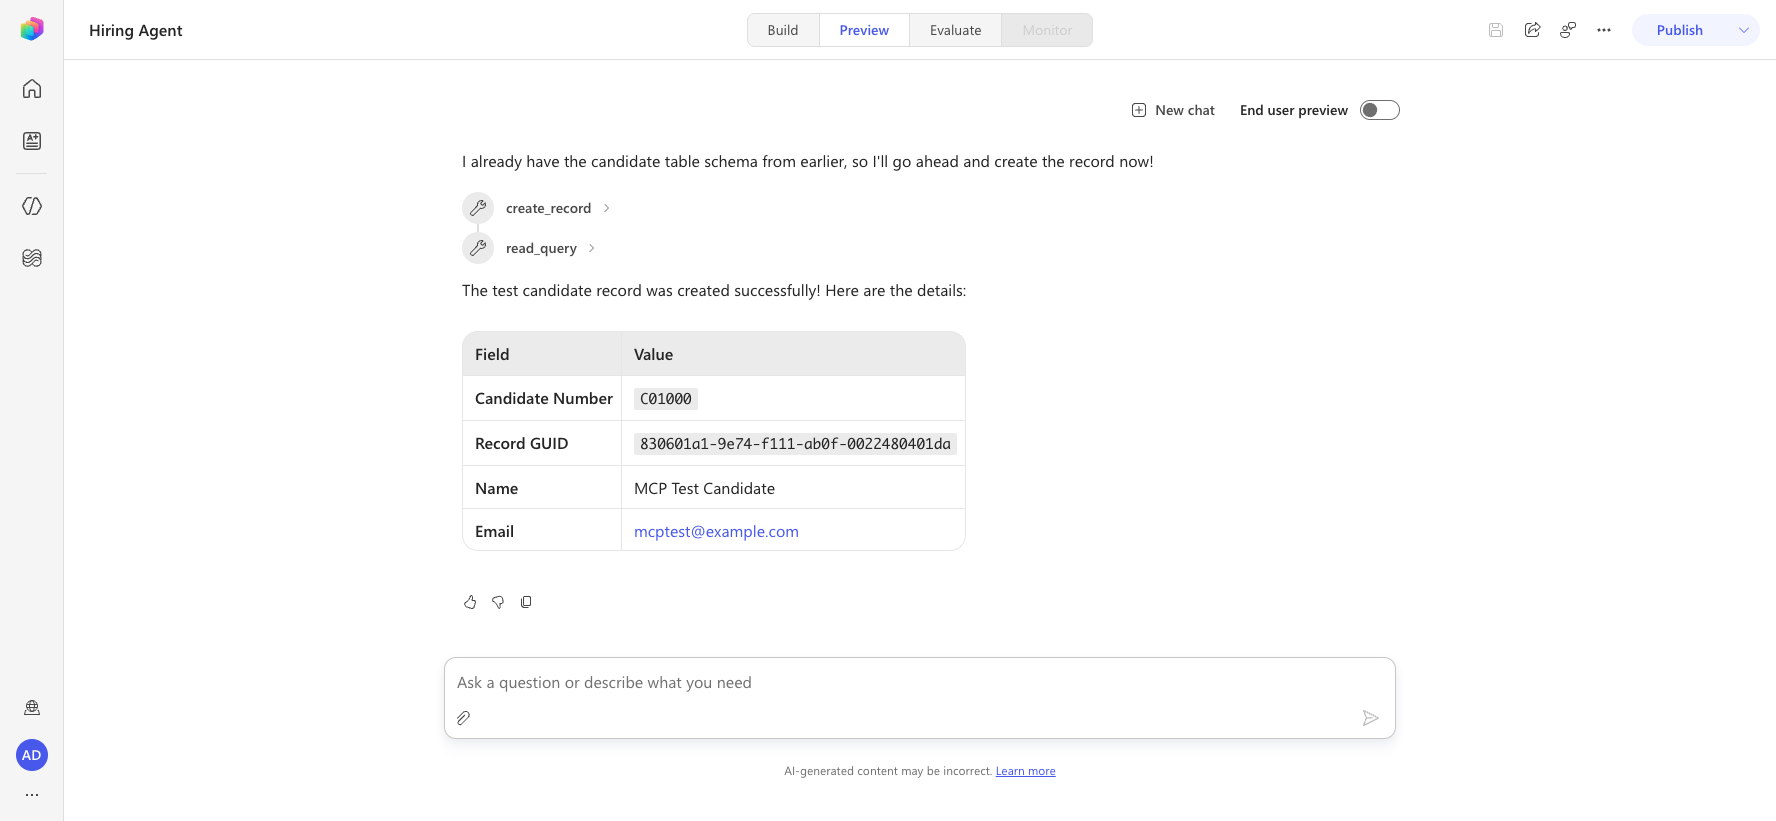This screenshot has width=1776, height=821.
Task: Click the Publish button
Action: point(1680,30)
